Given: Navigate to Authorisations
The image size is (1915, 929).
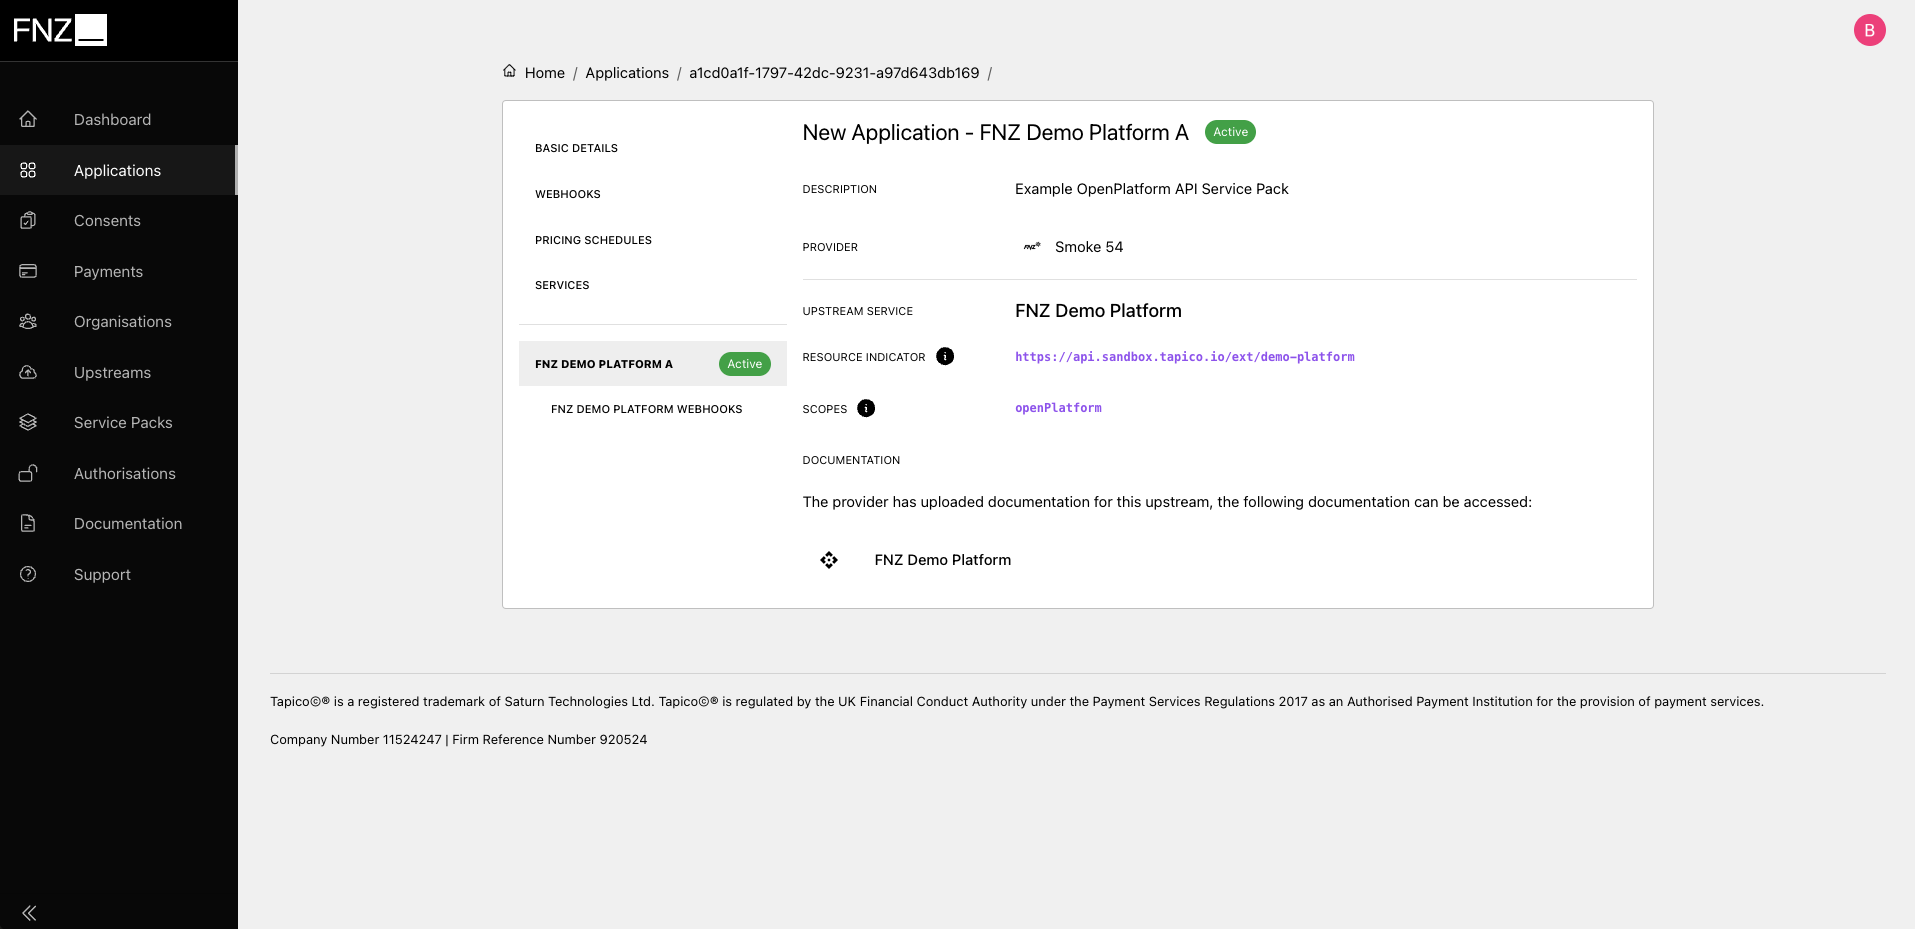Looking at the screenshot, I should (124, 473).
